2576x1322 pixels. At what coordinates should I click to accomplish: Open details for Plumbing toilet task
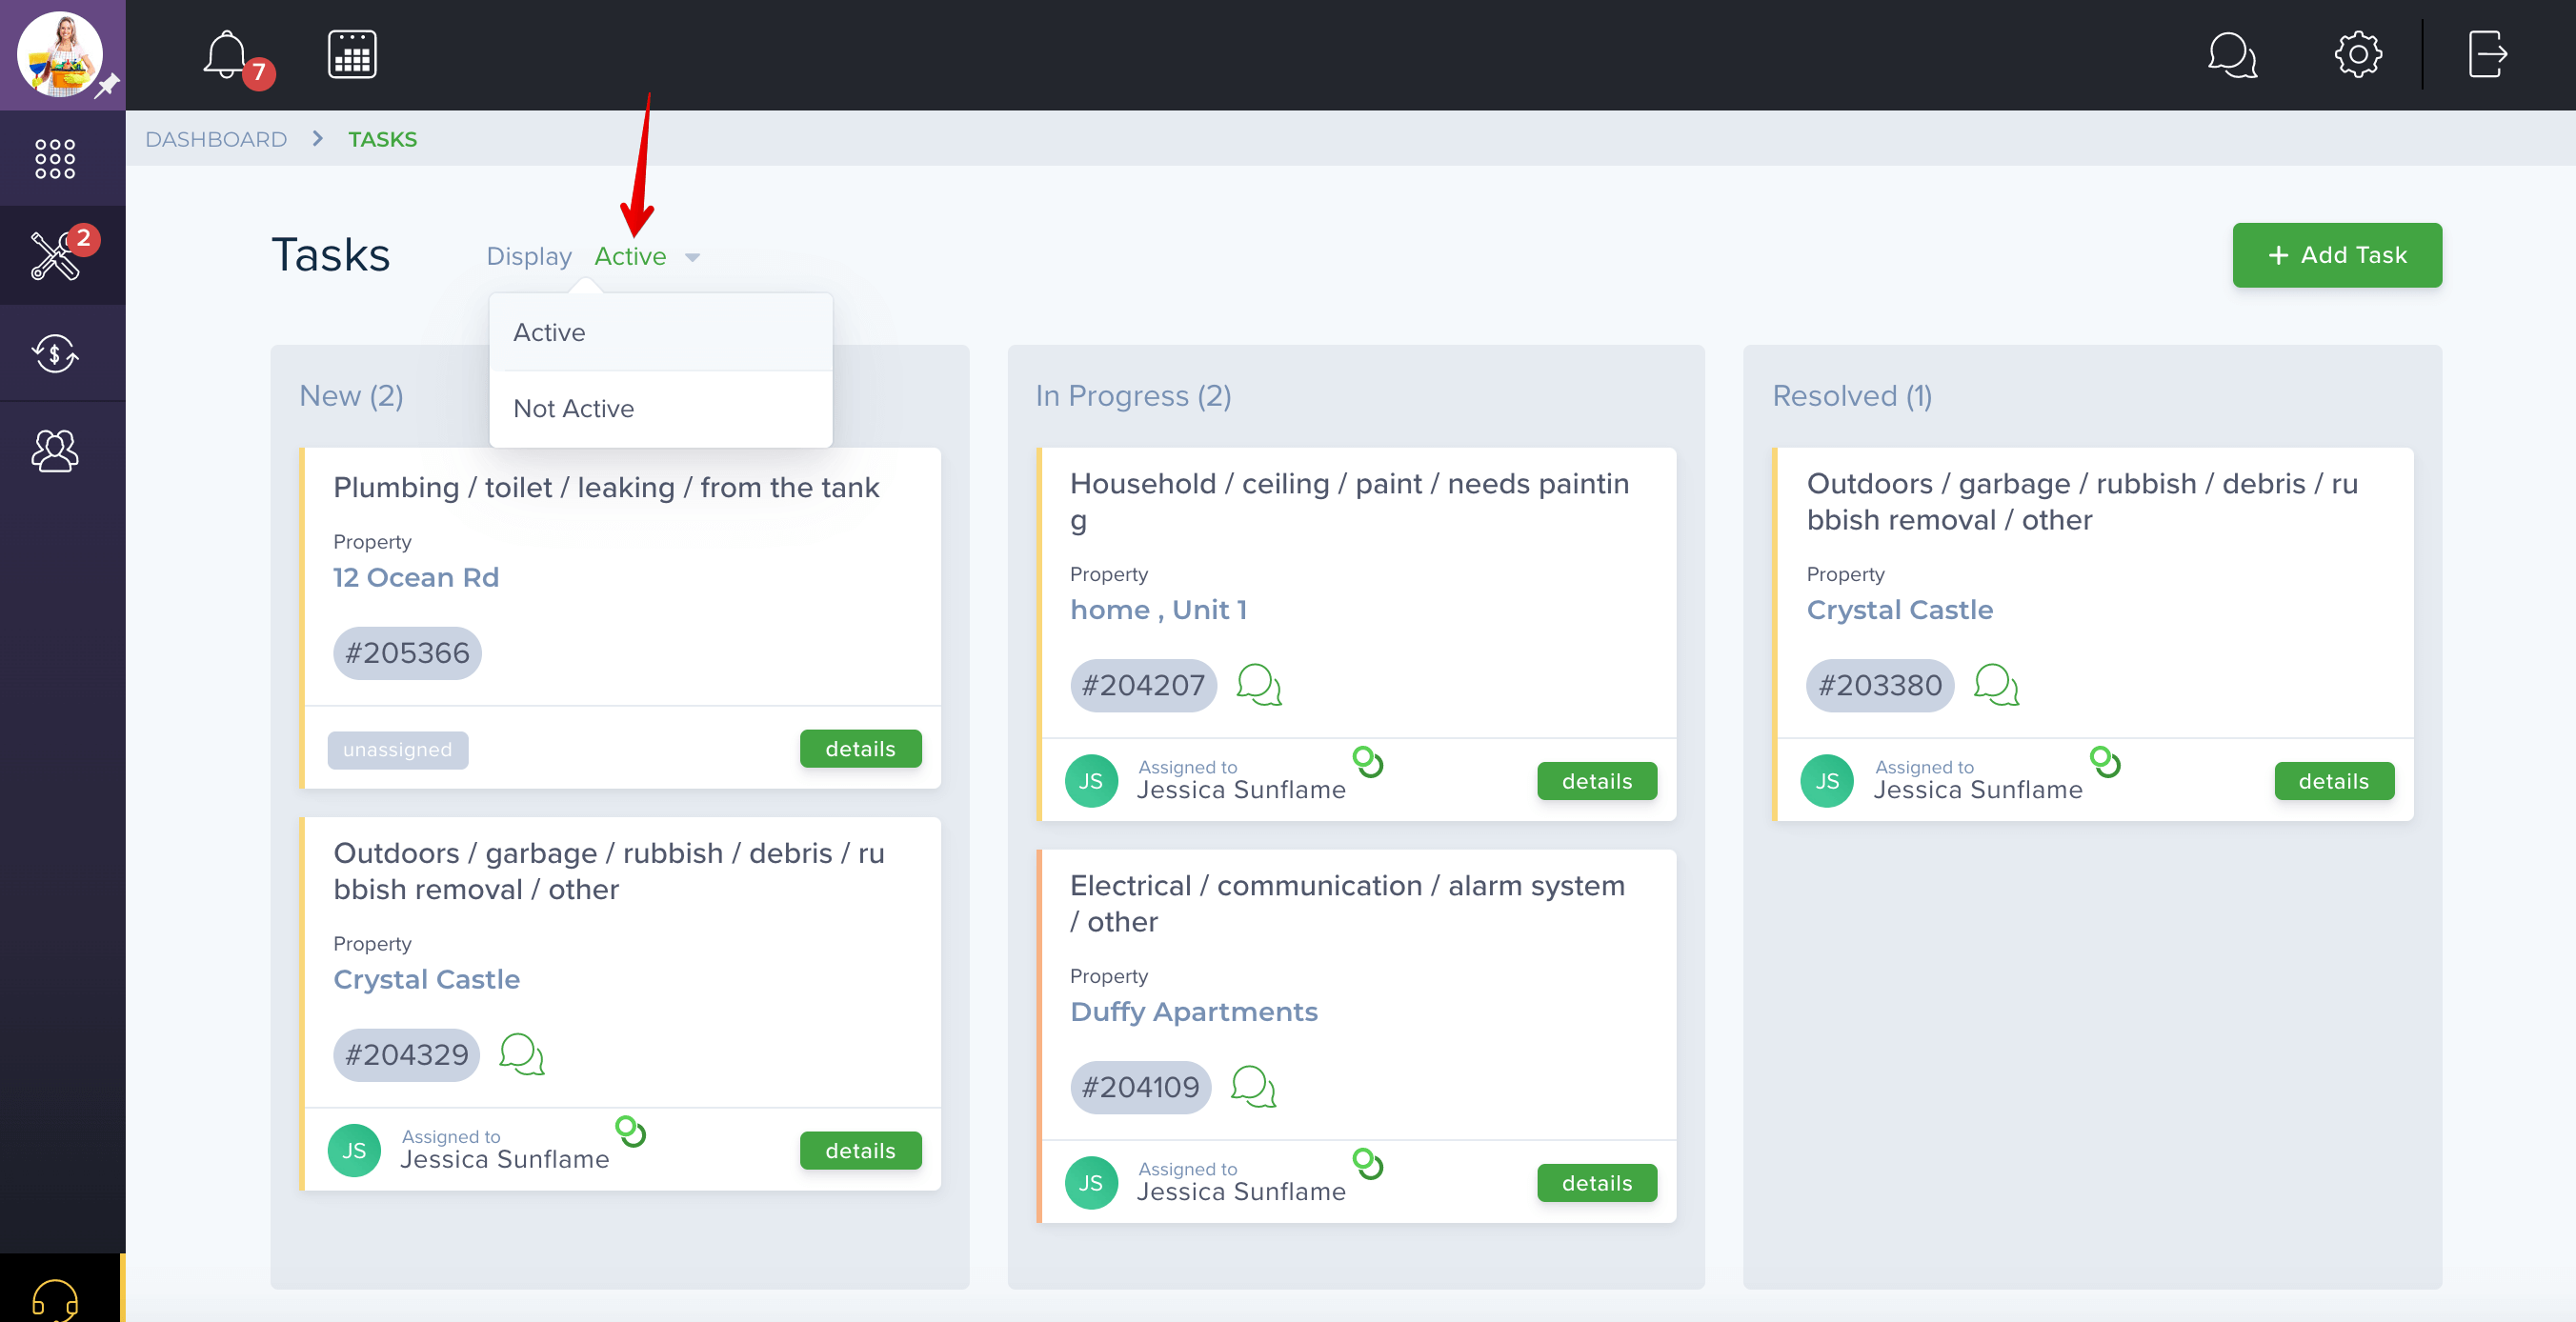coord(860,749)
